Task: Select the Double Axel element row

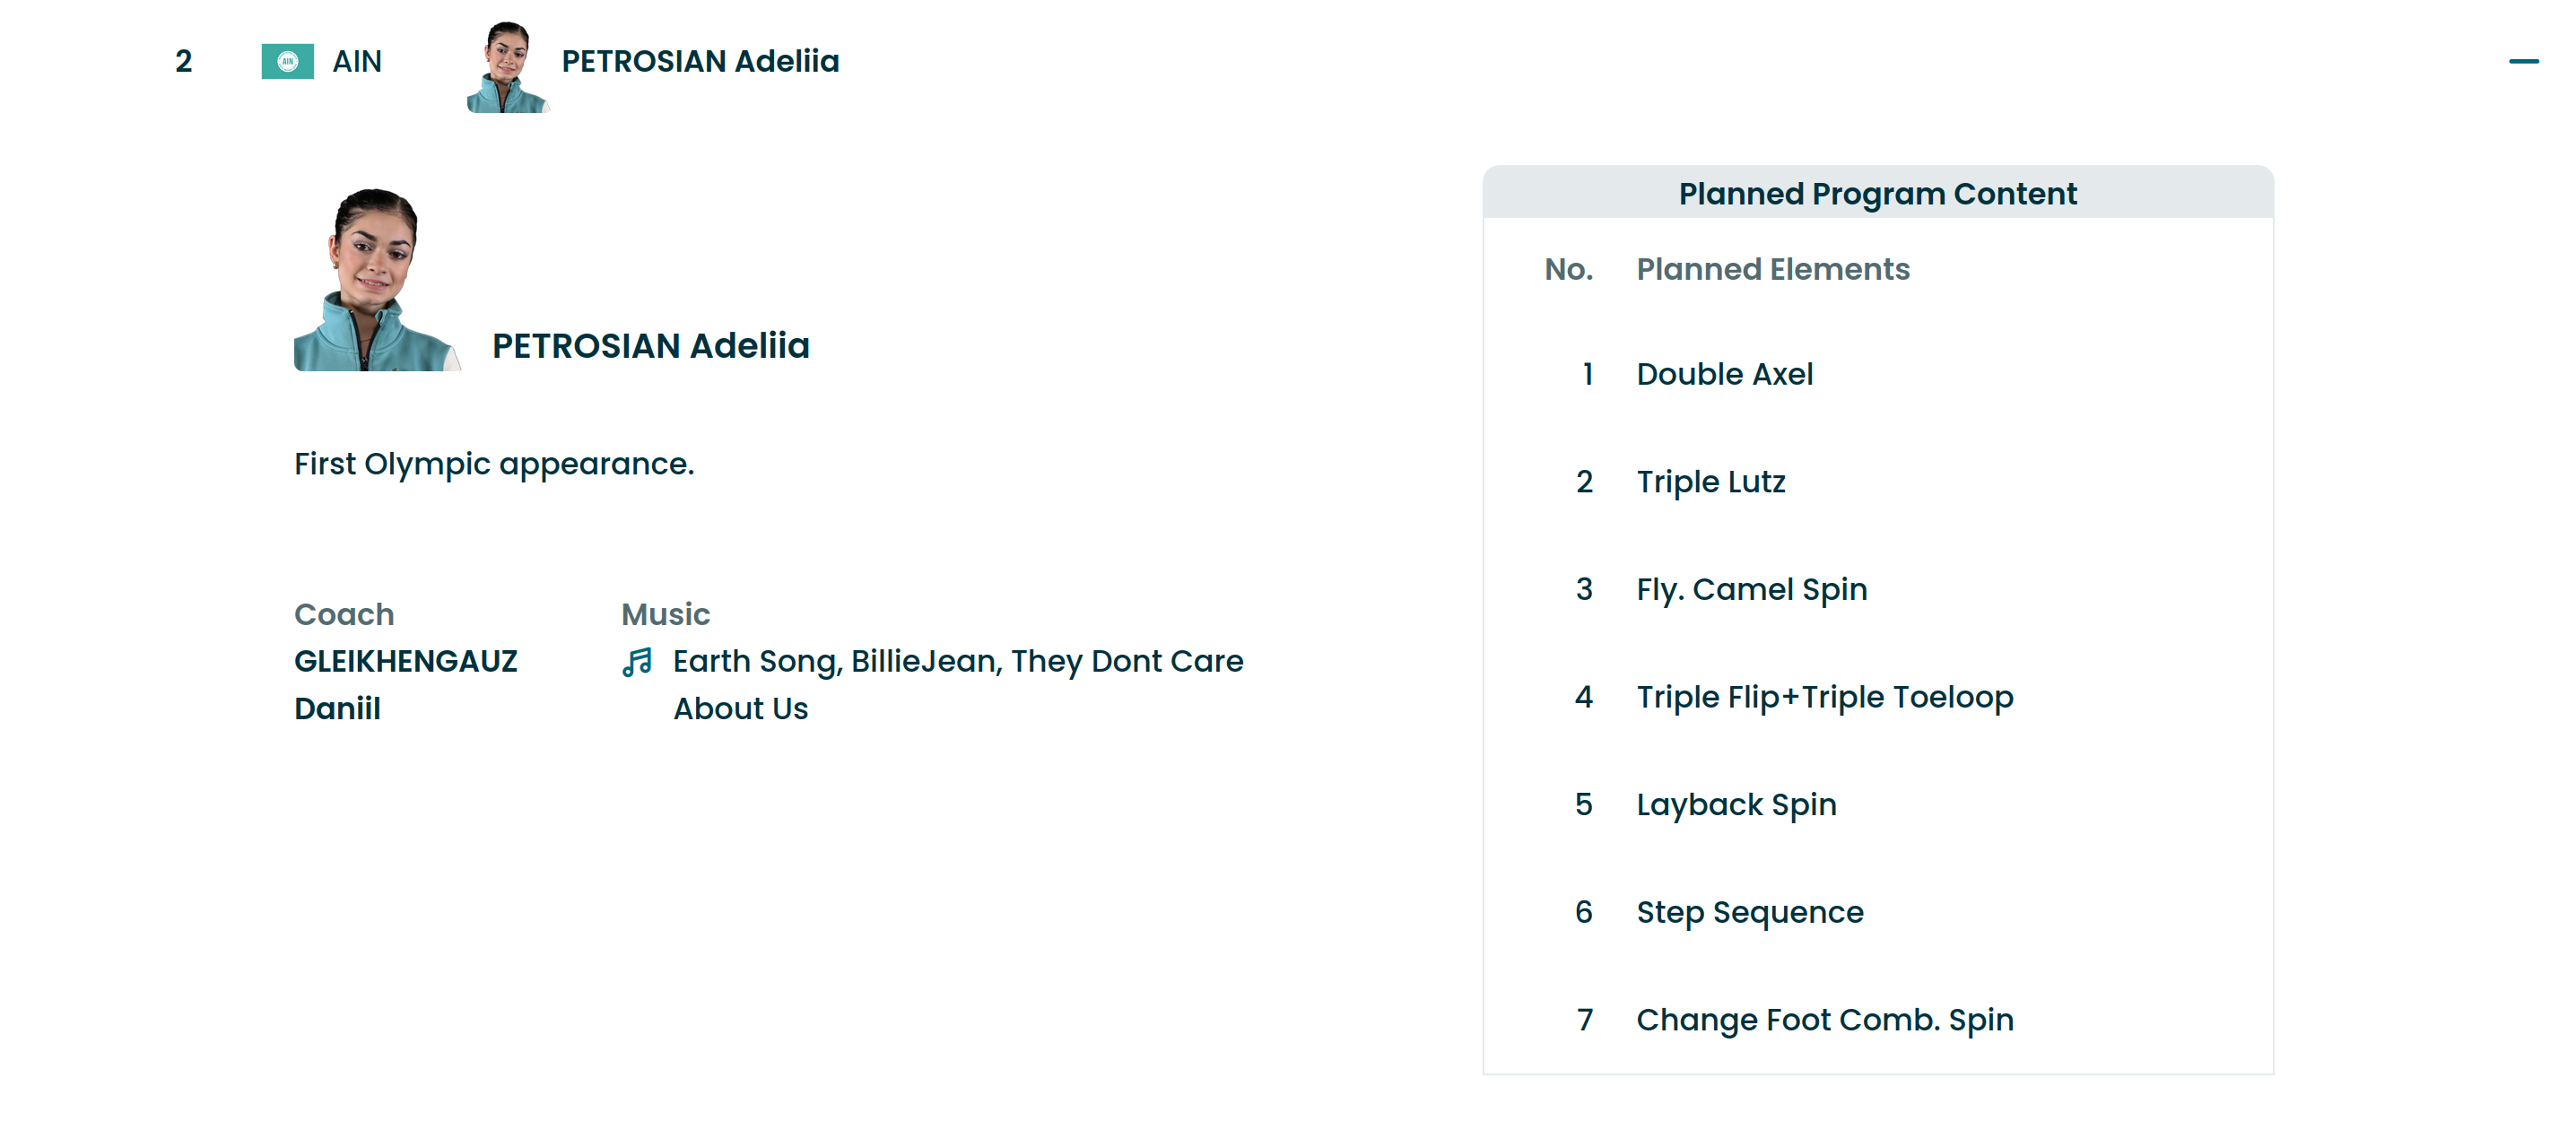Action: tap(1724, 375)
